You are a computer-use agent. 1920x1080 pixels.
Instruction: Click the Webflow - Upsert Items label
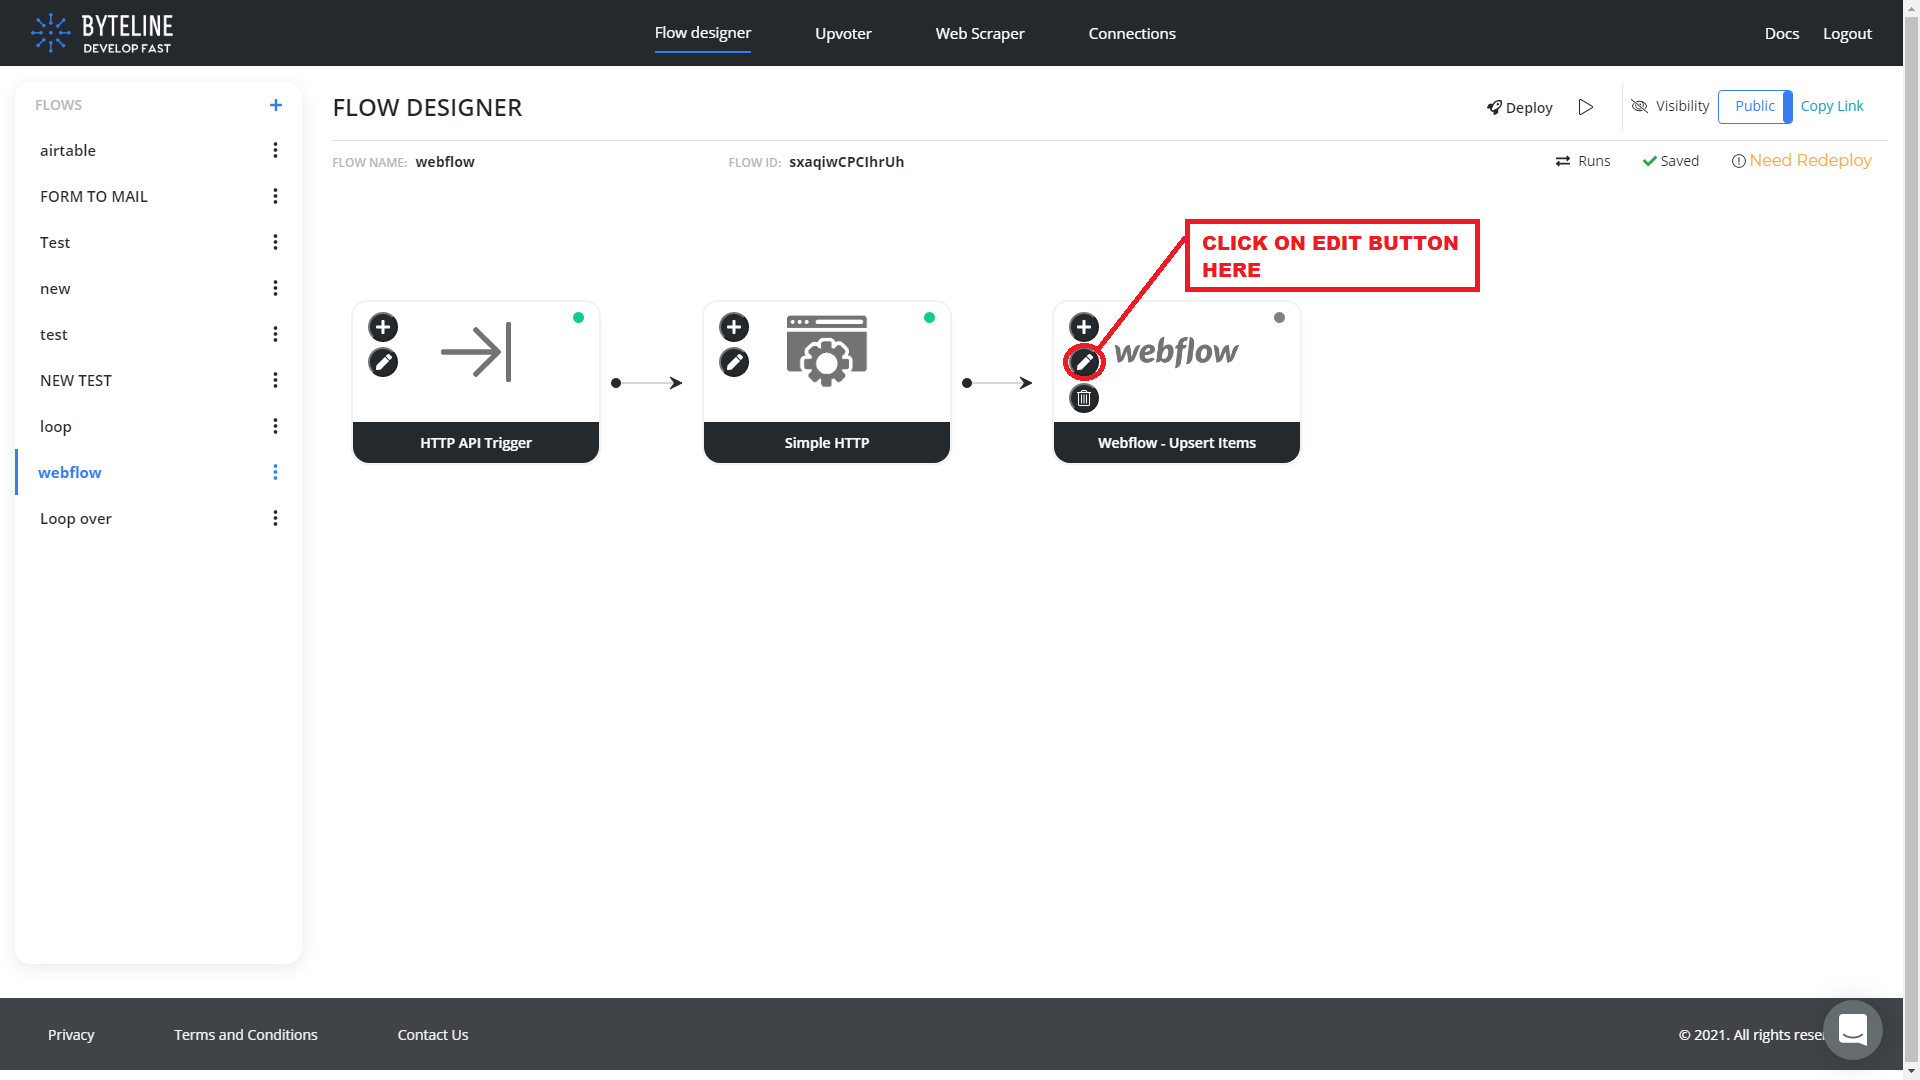pos(1177,442)
